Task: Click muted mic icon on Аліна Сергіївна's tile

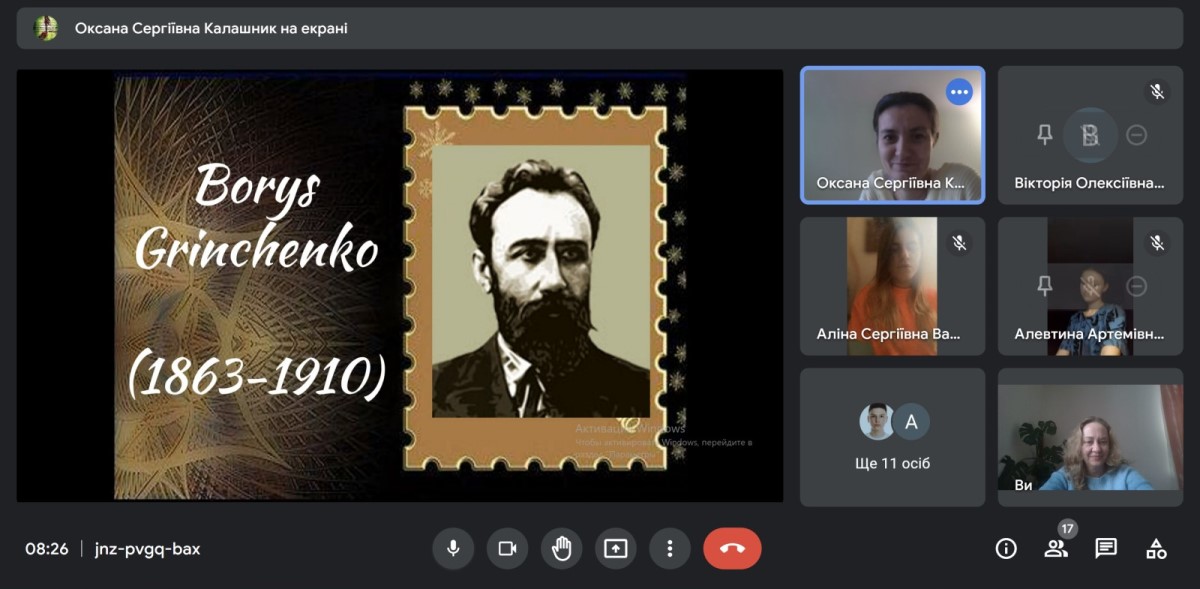Action: pos(959,243)
